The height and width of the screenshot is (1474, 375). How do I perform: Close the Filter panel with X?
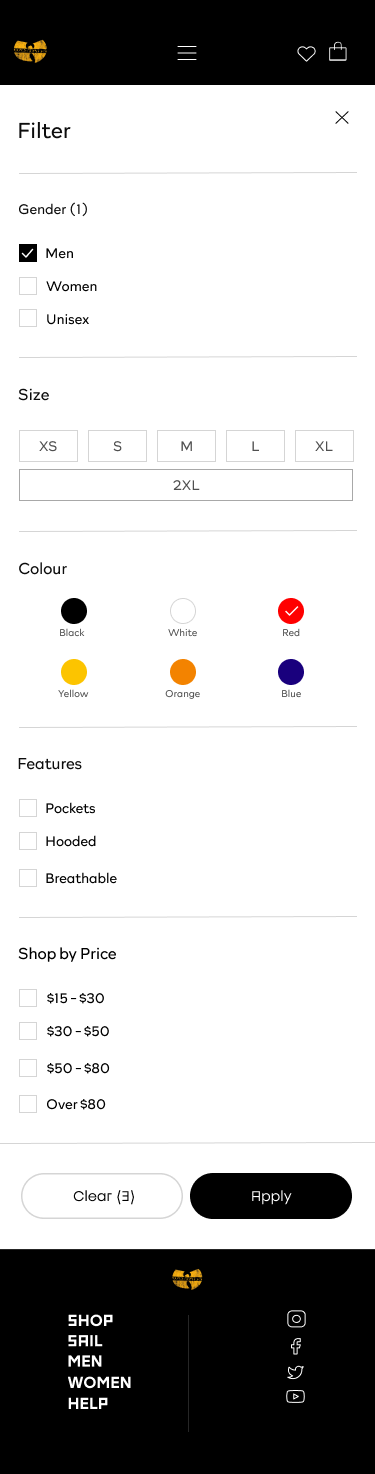point(342,118)
